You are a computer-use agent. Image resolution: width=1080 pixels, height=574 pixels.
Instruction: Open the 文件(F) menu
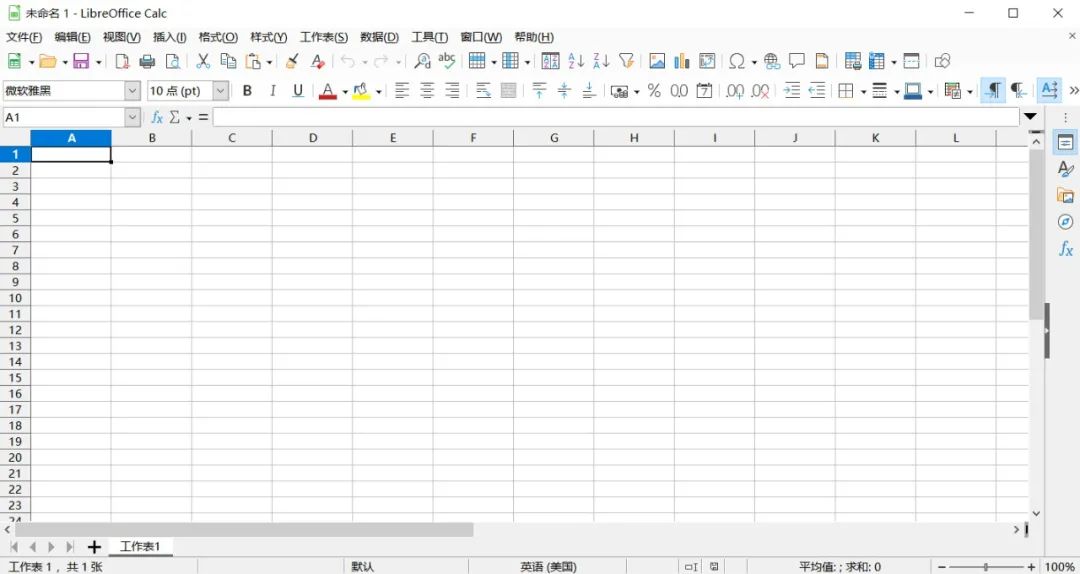(x=24, y=37)
